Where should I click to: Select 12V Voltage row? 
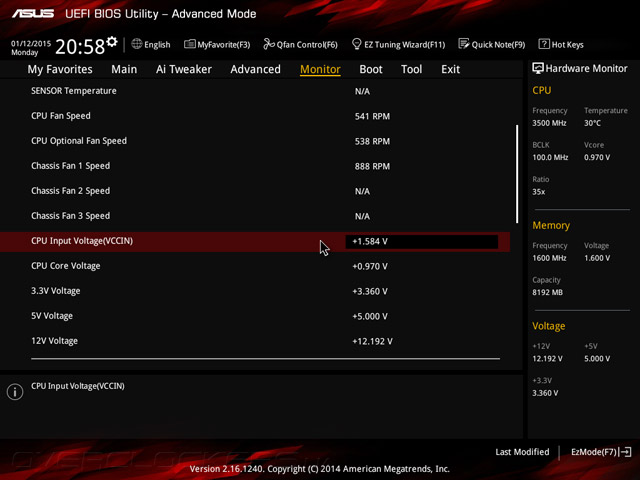coord(255,341)
